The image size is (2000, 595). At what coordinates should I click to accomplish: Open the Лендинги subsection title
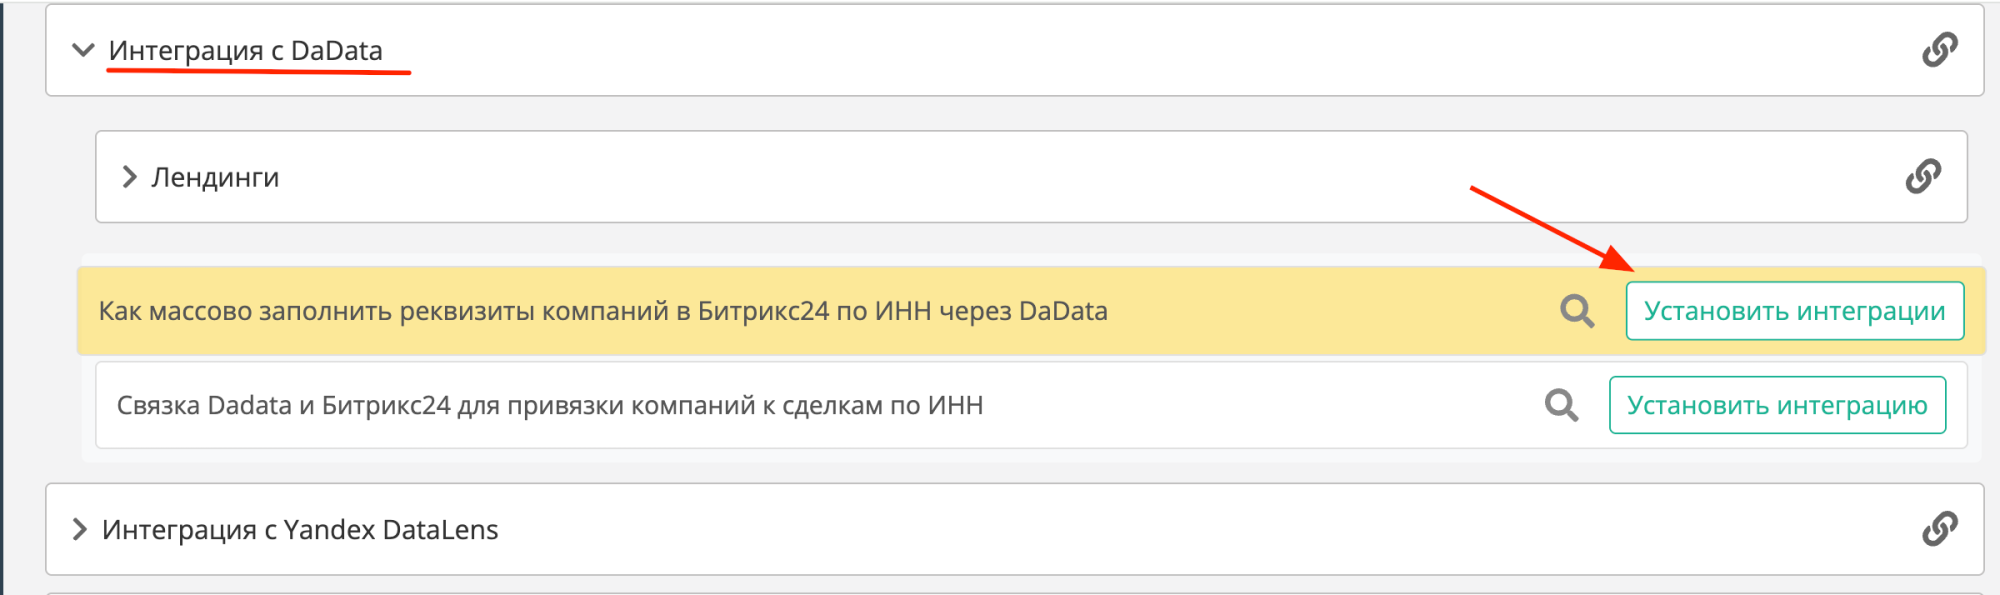coord(215,177)
